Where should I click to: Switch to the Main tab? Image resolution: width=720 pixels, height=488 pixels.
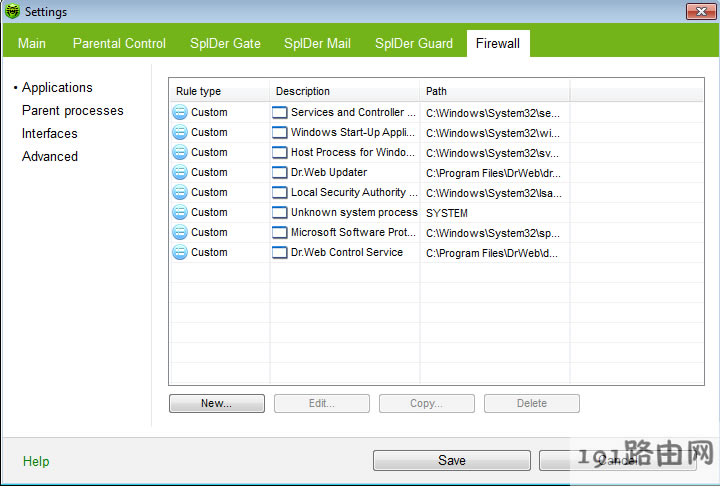tap(32, 43)
